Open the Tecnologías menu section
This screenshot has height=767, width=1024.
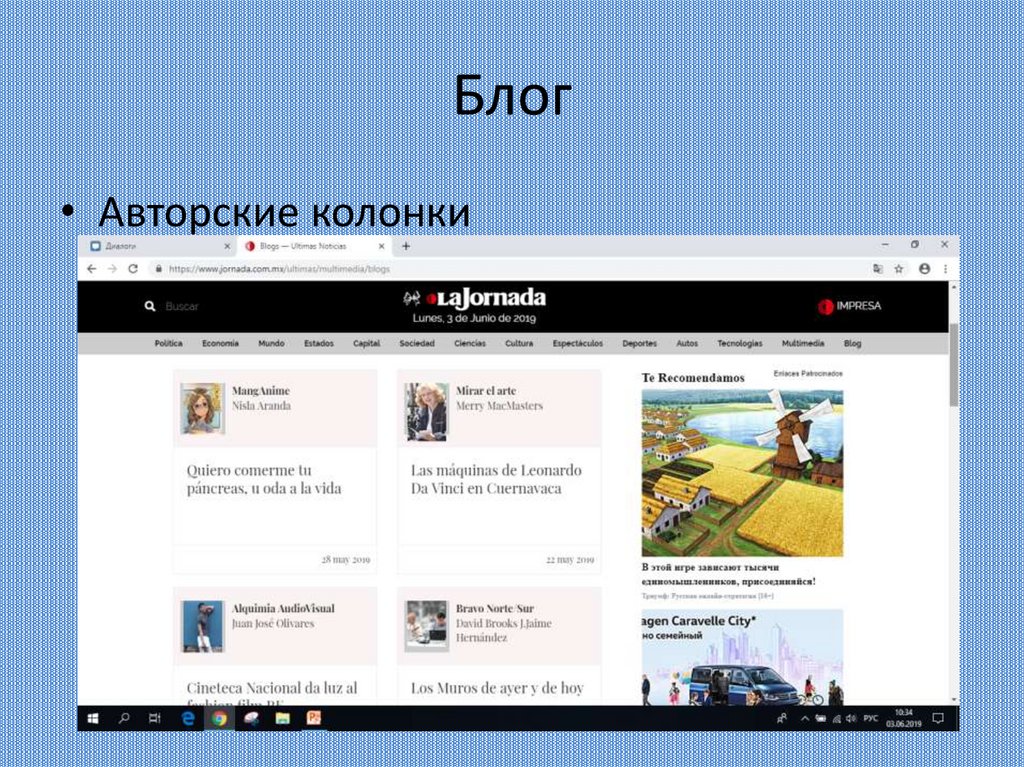click(739, 343)
